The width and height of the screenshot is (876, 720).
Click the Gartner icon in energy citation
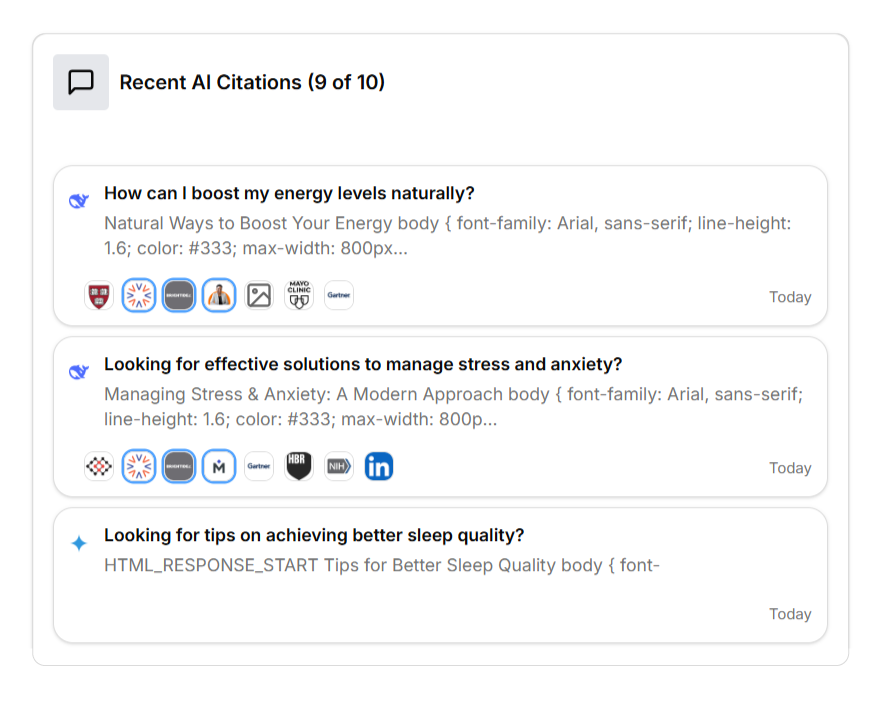point(339,295)
